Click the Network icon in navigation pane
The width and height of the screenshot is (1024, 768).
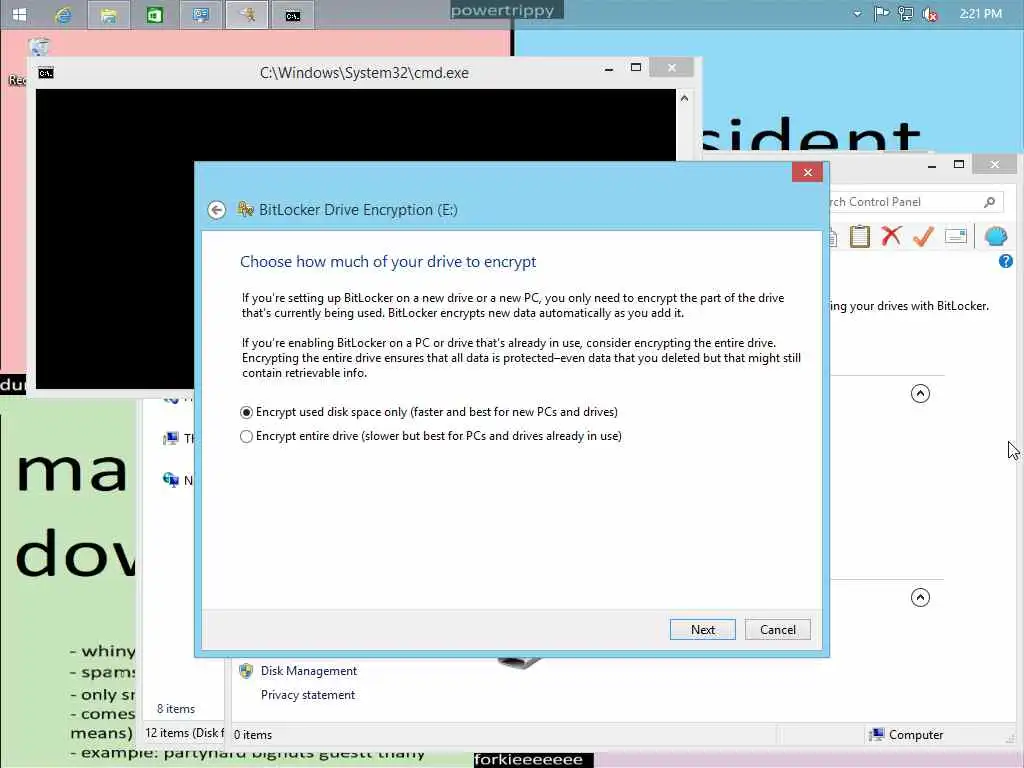pyautogui.click(x=170, y=480)
